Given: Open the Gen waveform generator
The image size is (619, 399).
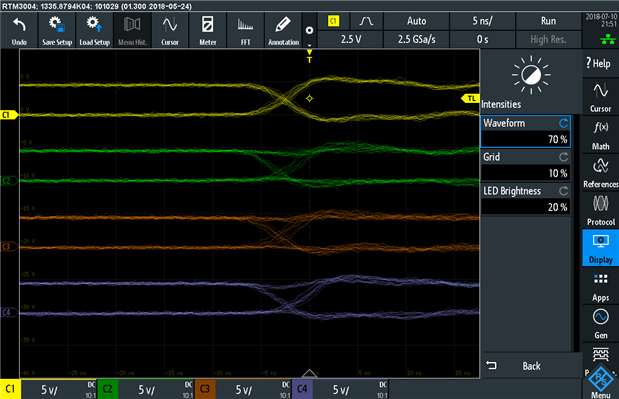Looking at the screenshot, I should click(x=600, y=324).
